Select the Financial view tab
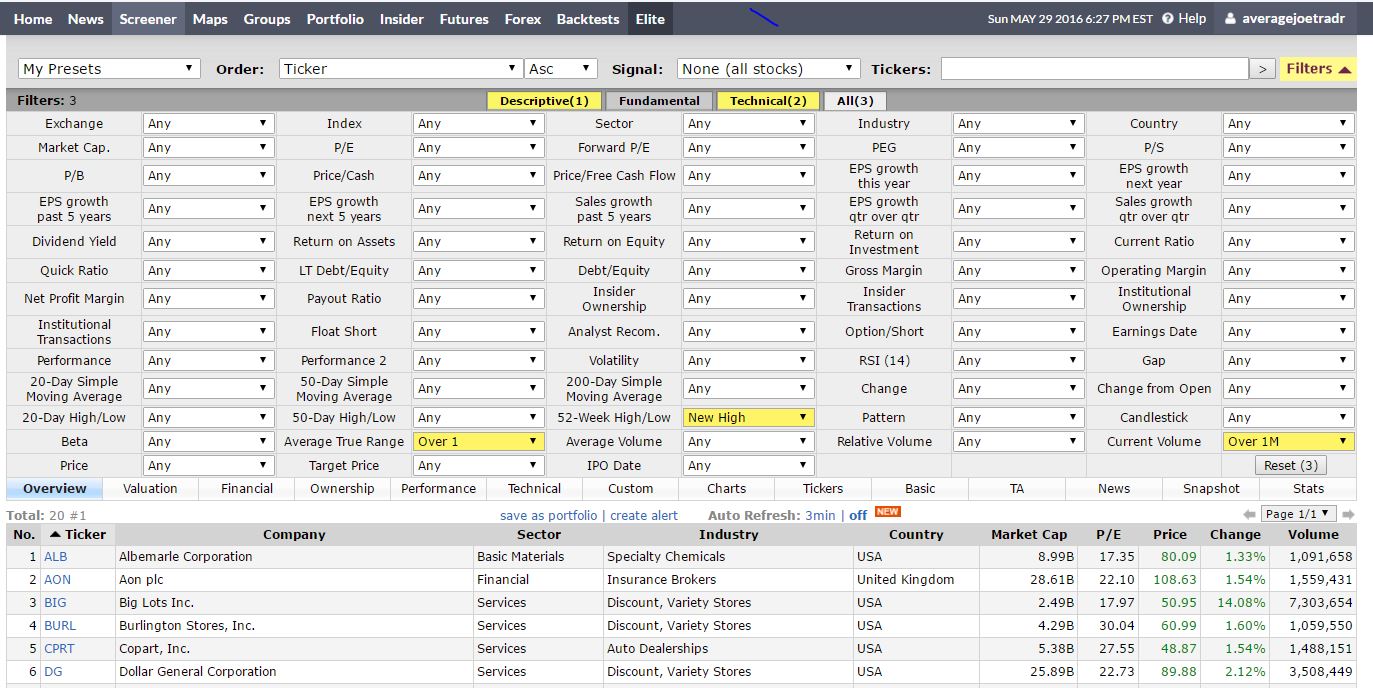 [247, 489]
